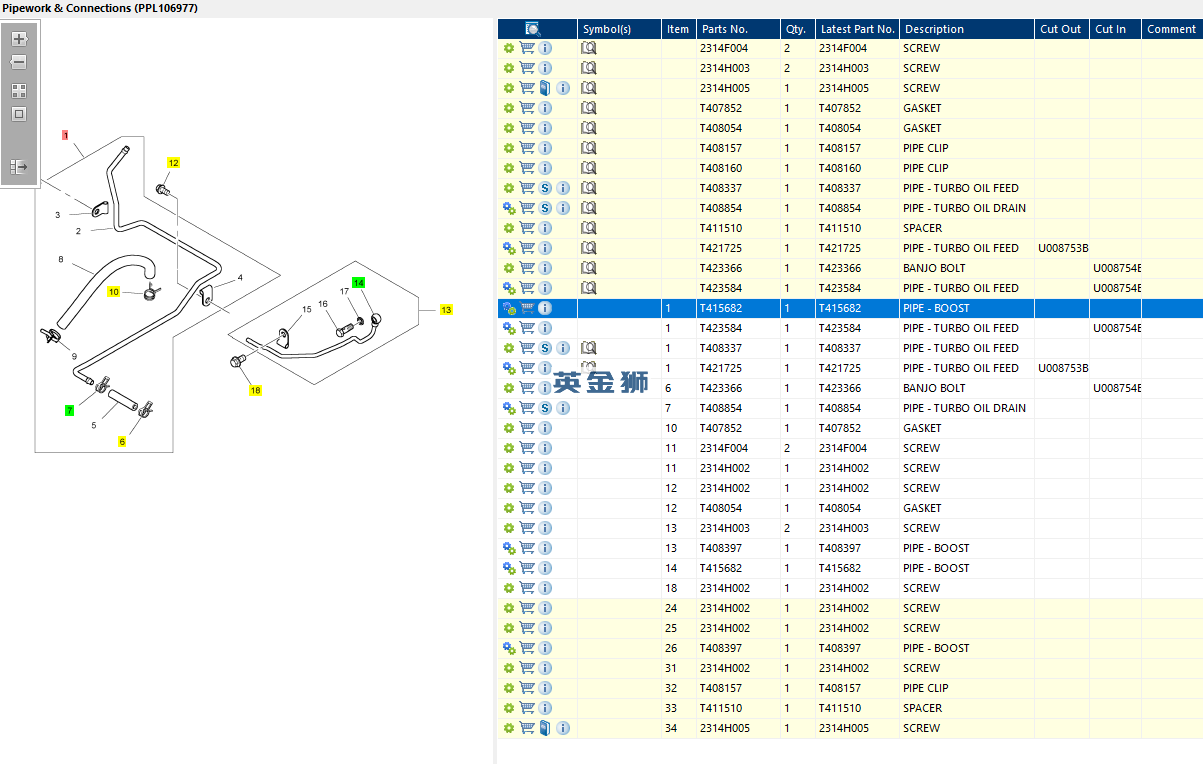
Task: Sort by the Parts No. column header
Action: pyautogui.click(x=737, y=29)
